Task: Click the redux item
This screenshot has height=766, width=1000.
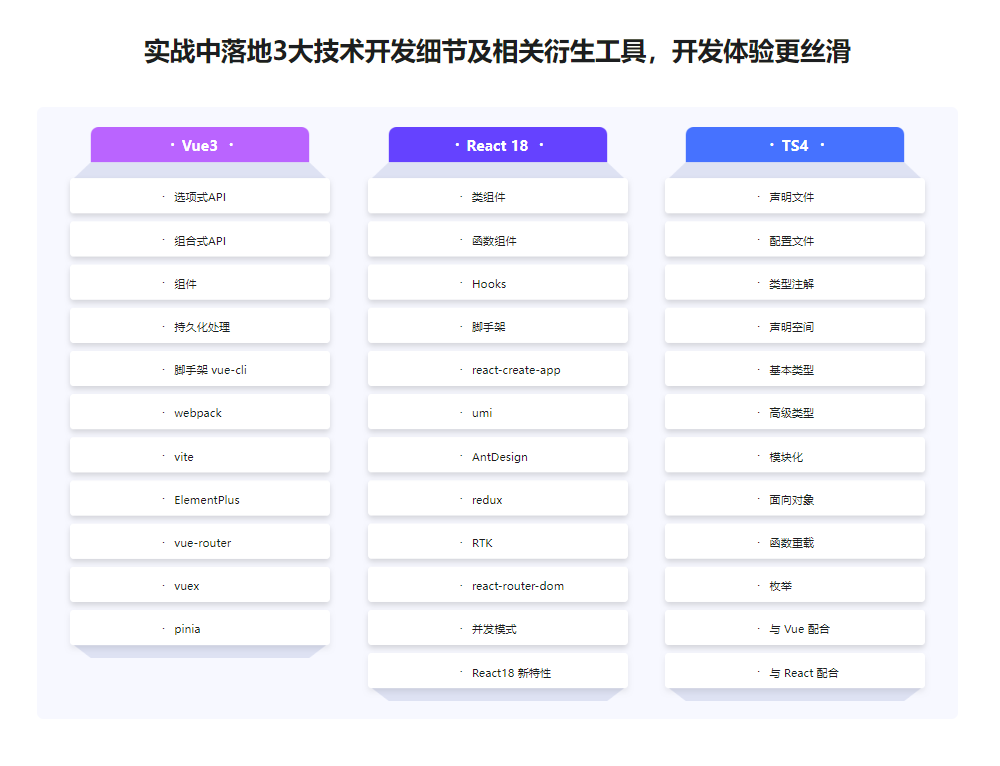Action: coord(497,498)
